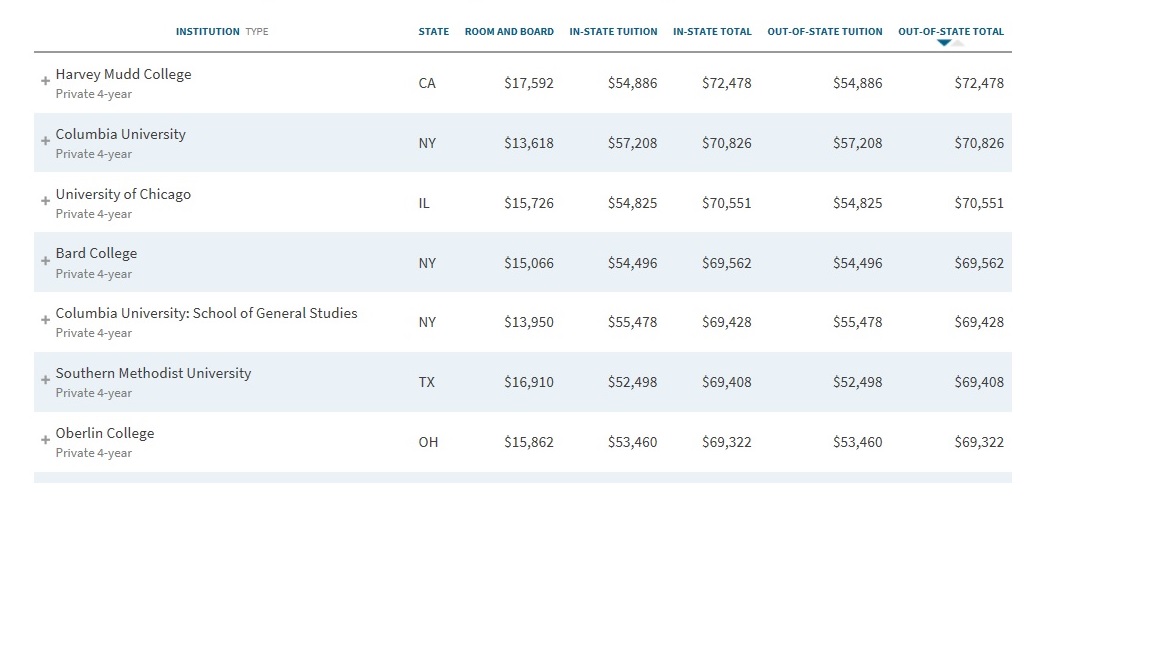
Task: Select Columbia University in-state tuition $57,208
Action: (633, 143)
